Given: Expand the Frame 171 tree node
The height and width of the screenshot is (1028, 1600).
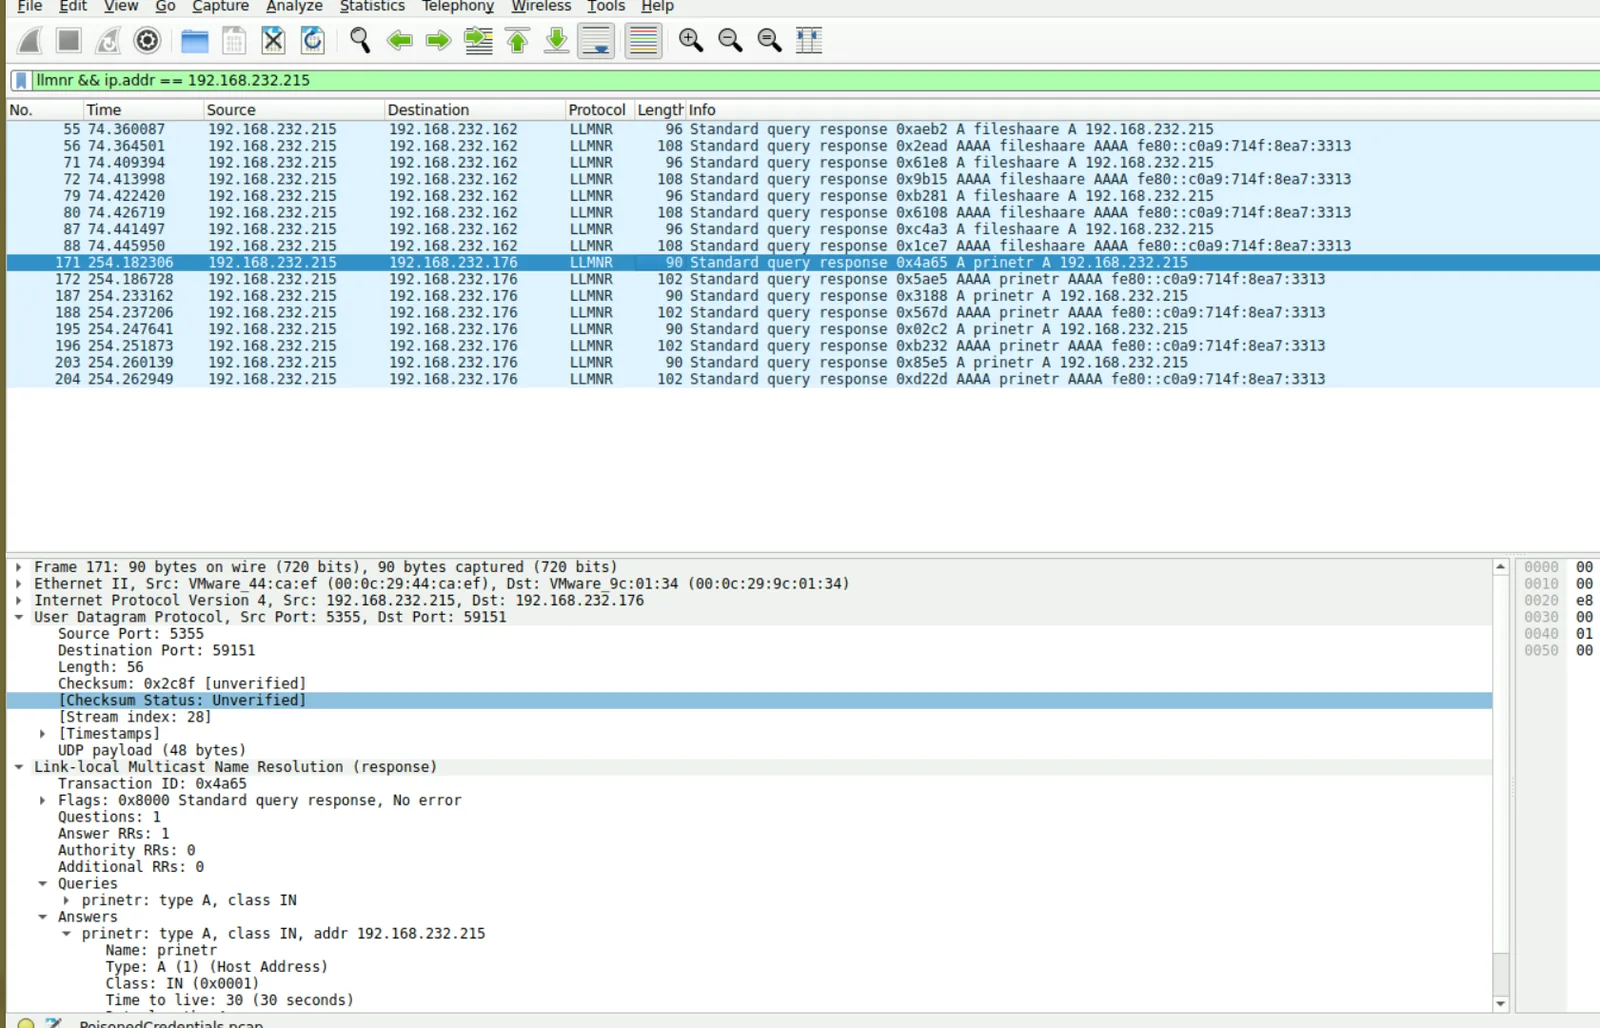Looking at the screenshot, I should 19,567.
